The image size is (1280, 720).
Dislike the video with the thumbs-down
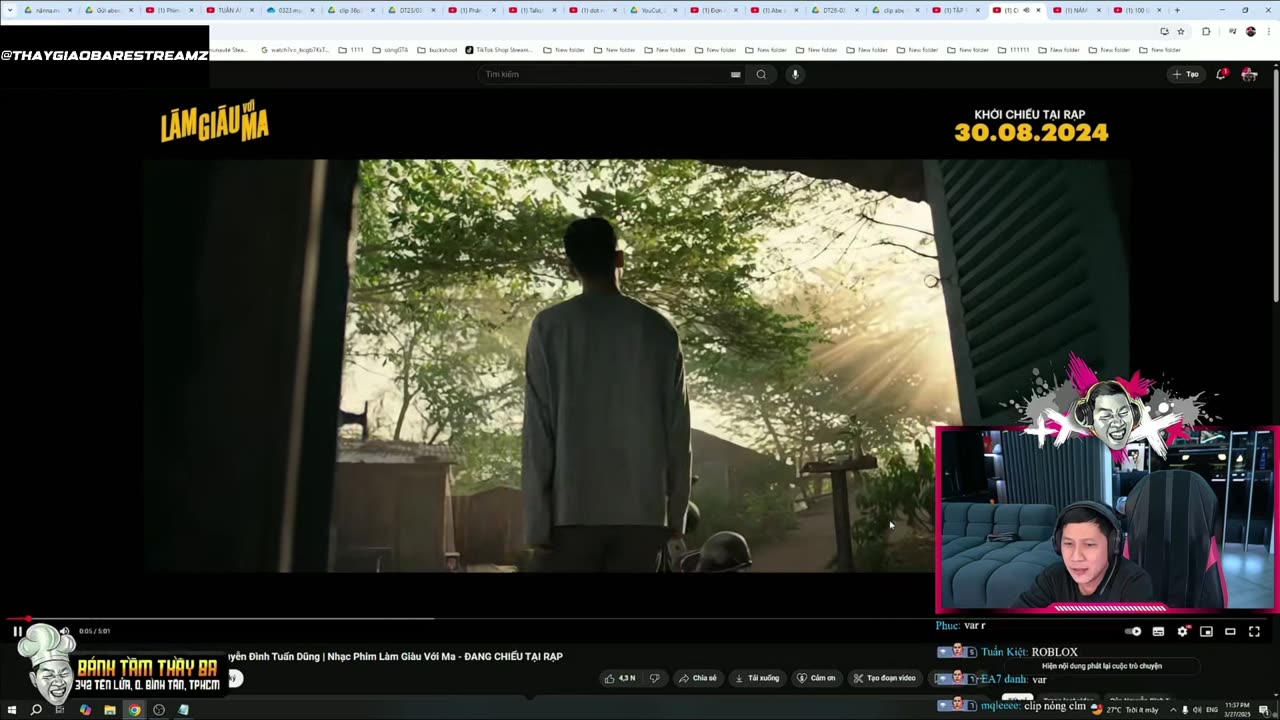point(654,678)
